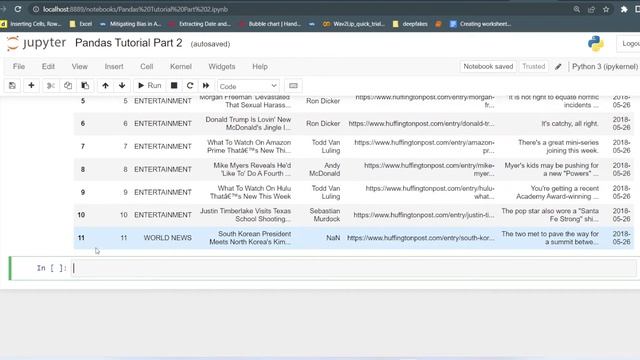Click the mike-myer URL cell
The height and width of the screenshot is (360, 640).
429,169
